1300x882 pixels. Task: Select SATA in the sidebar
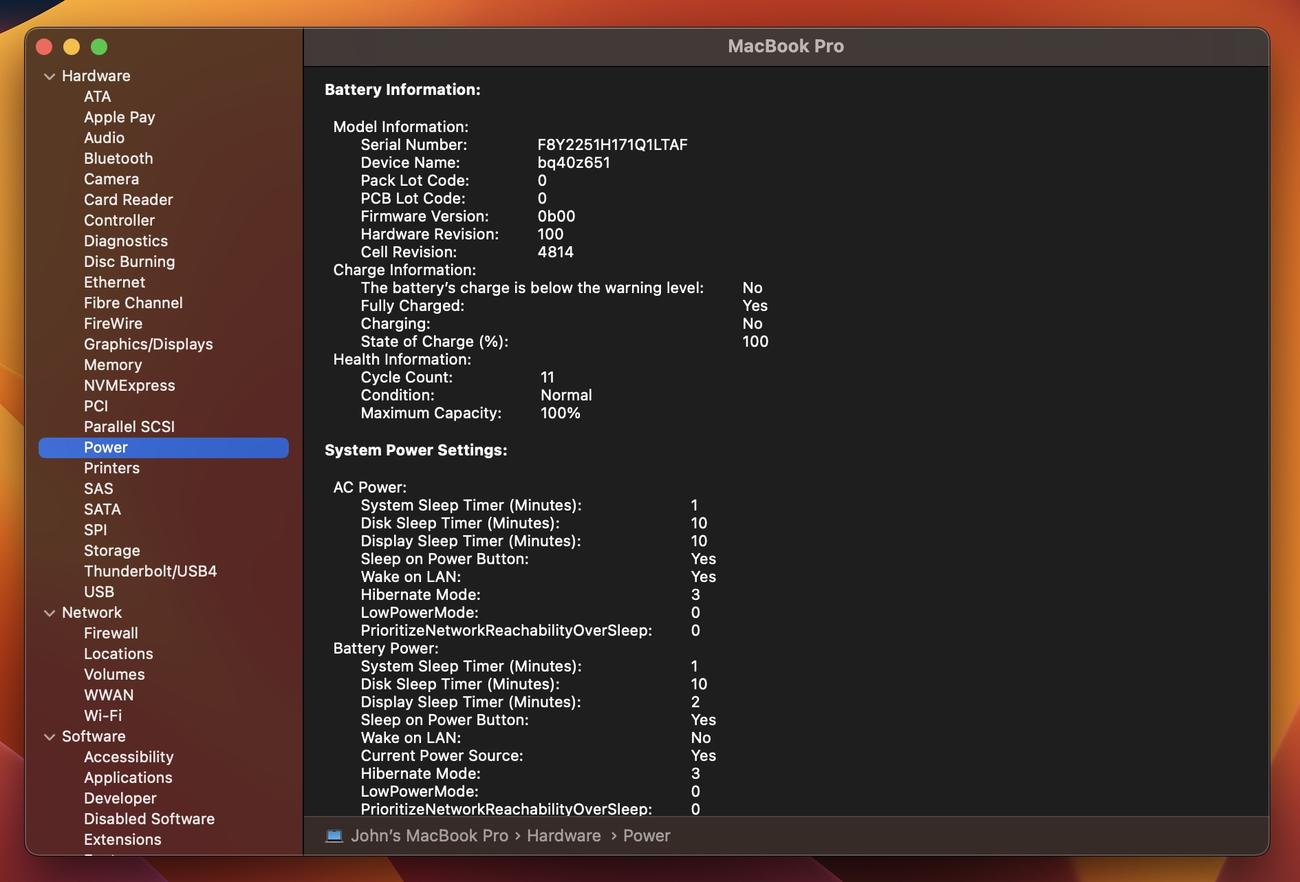click(x=102, y=510)
